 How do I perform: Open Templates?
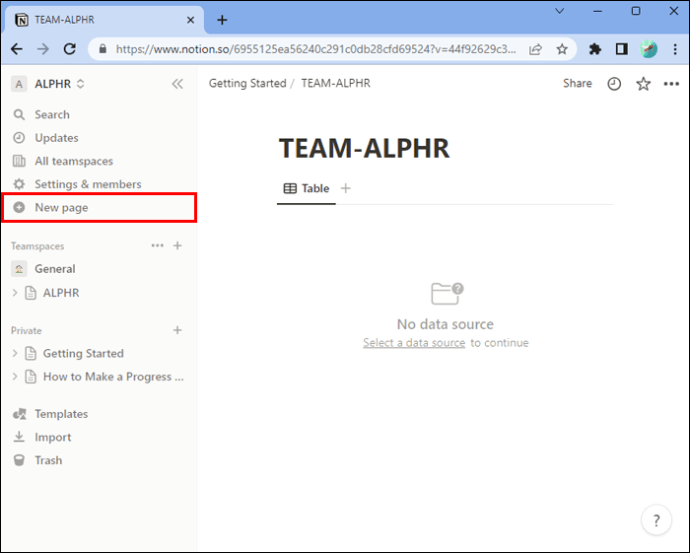99,414
